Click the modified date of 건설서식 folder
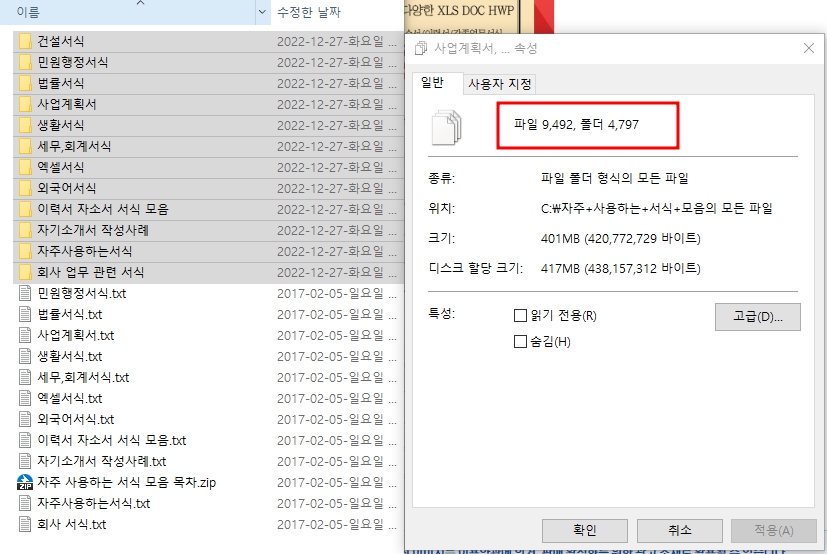Screen dimensions: 827x554 pos(336,41)
